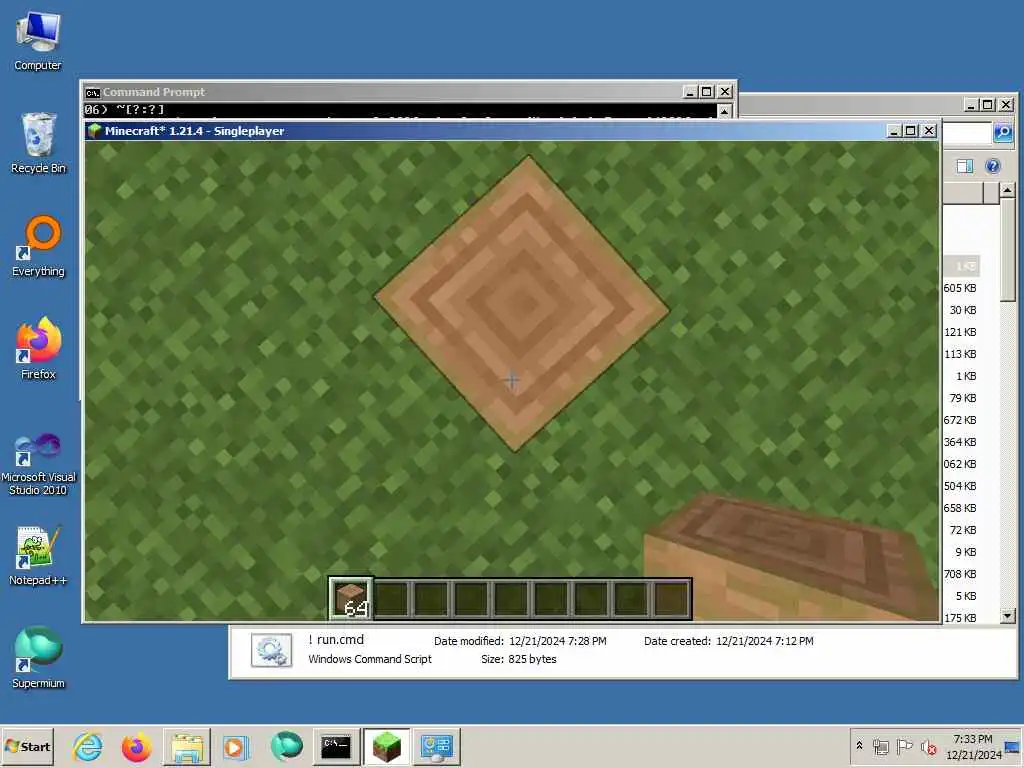
Task: Launch Everything search shortcut
Action: tap(38, 246)
